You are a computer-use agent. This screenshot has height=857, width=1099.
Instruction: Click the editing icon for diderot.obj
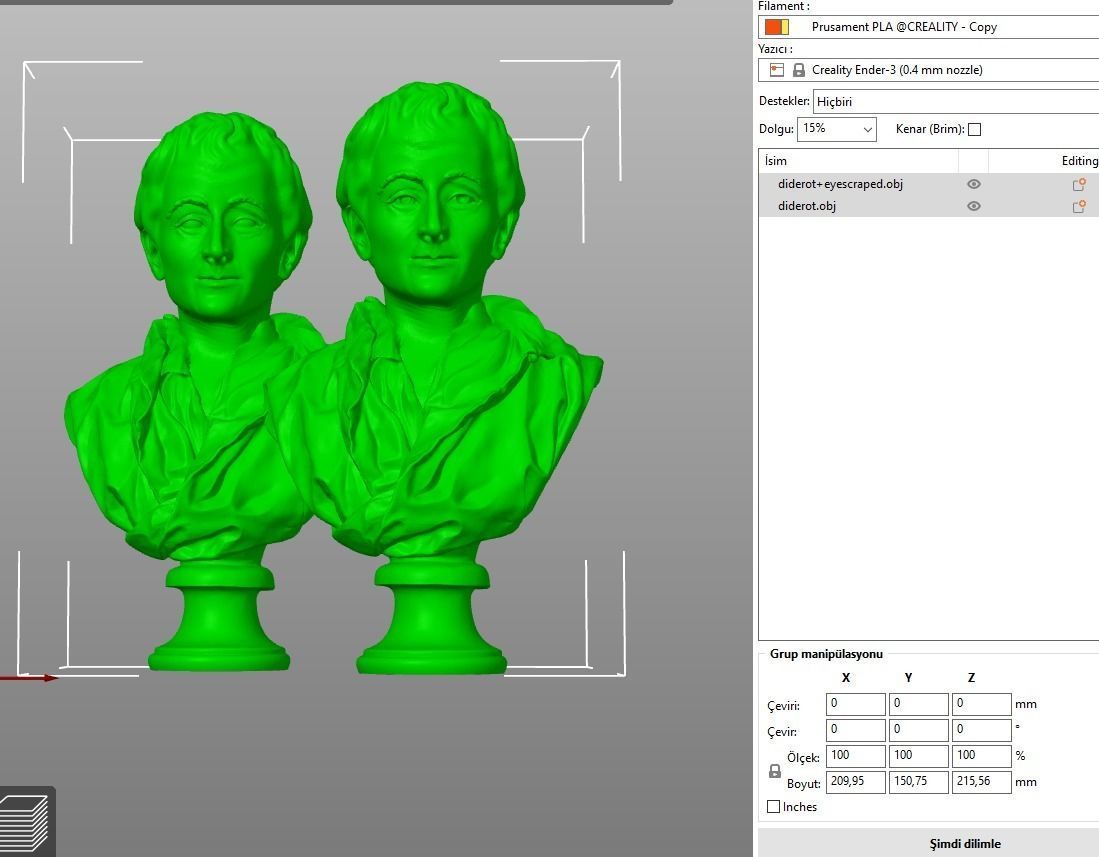tap(1079, 206)
